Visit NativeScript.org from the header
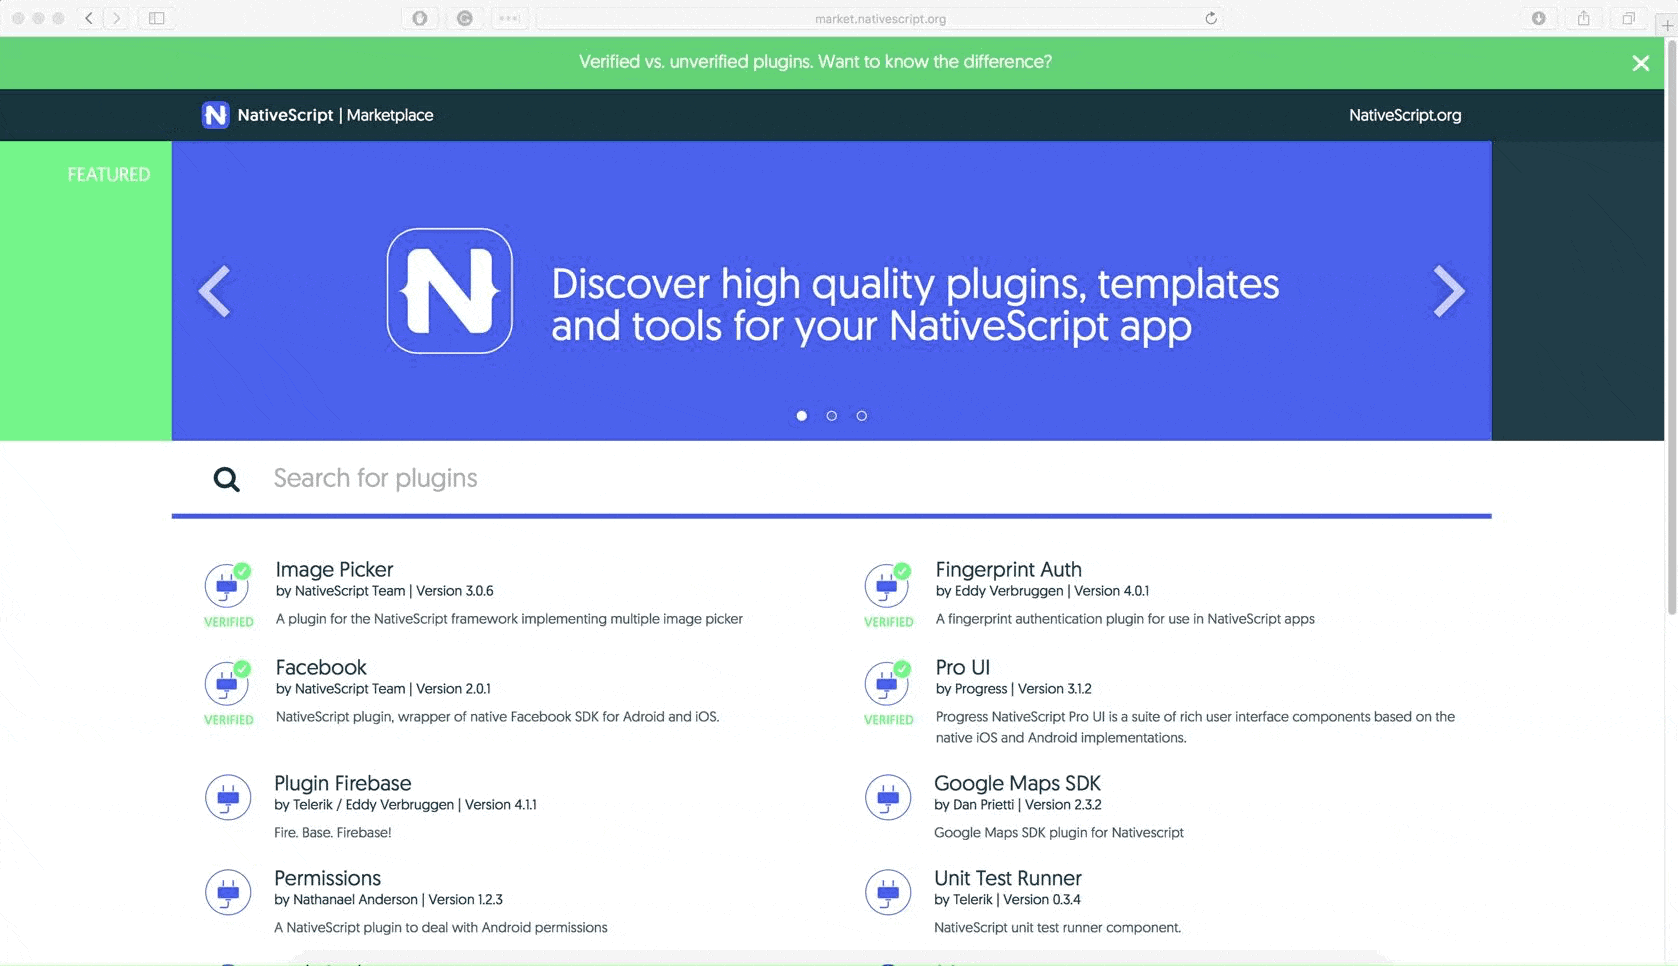 tap(1404, 115)
